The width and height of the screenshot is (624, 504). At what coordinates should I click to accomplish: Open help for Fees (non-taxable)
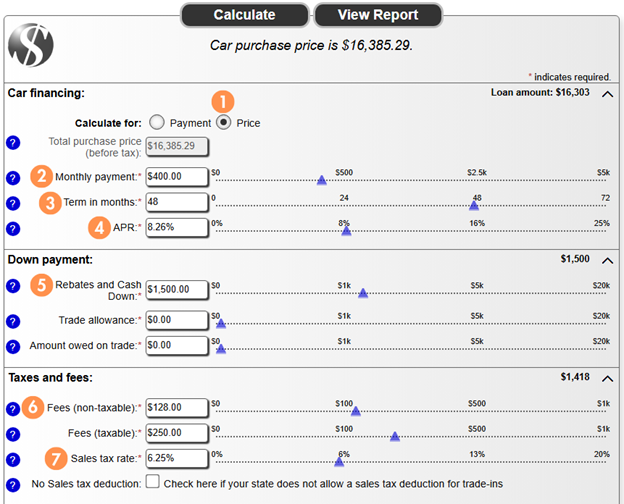[x=12, y=409]
